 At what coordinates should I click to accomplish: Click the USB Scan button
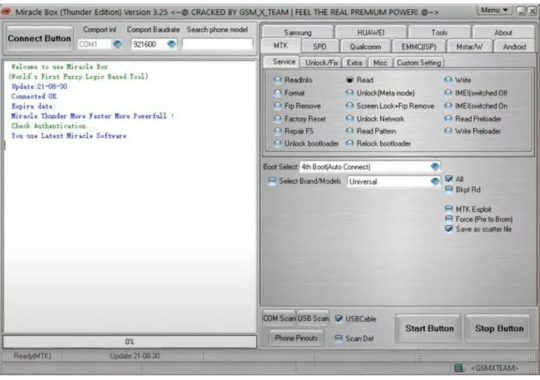tap(313, 318)
